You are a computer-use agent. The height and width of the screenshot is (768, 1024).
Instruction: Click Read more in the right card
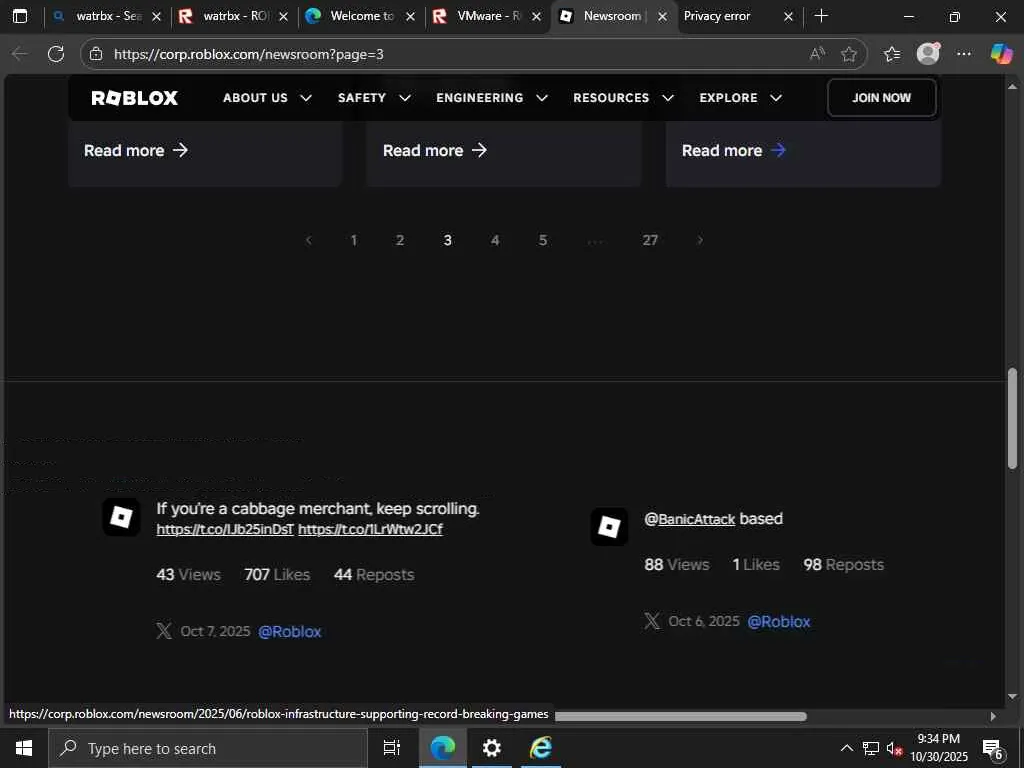coord(733,151)
